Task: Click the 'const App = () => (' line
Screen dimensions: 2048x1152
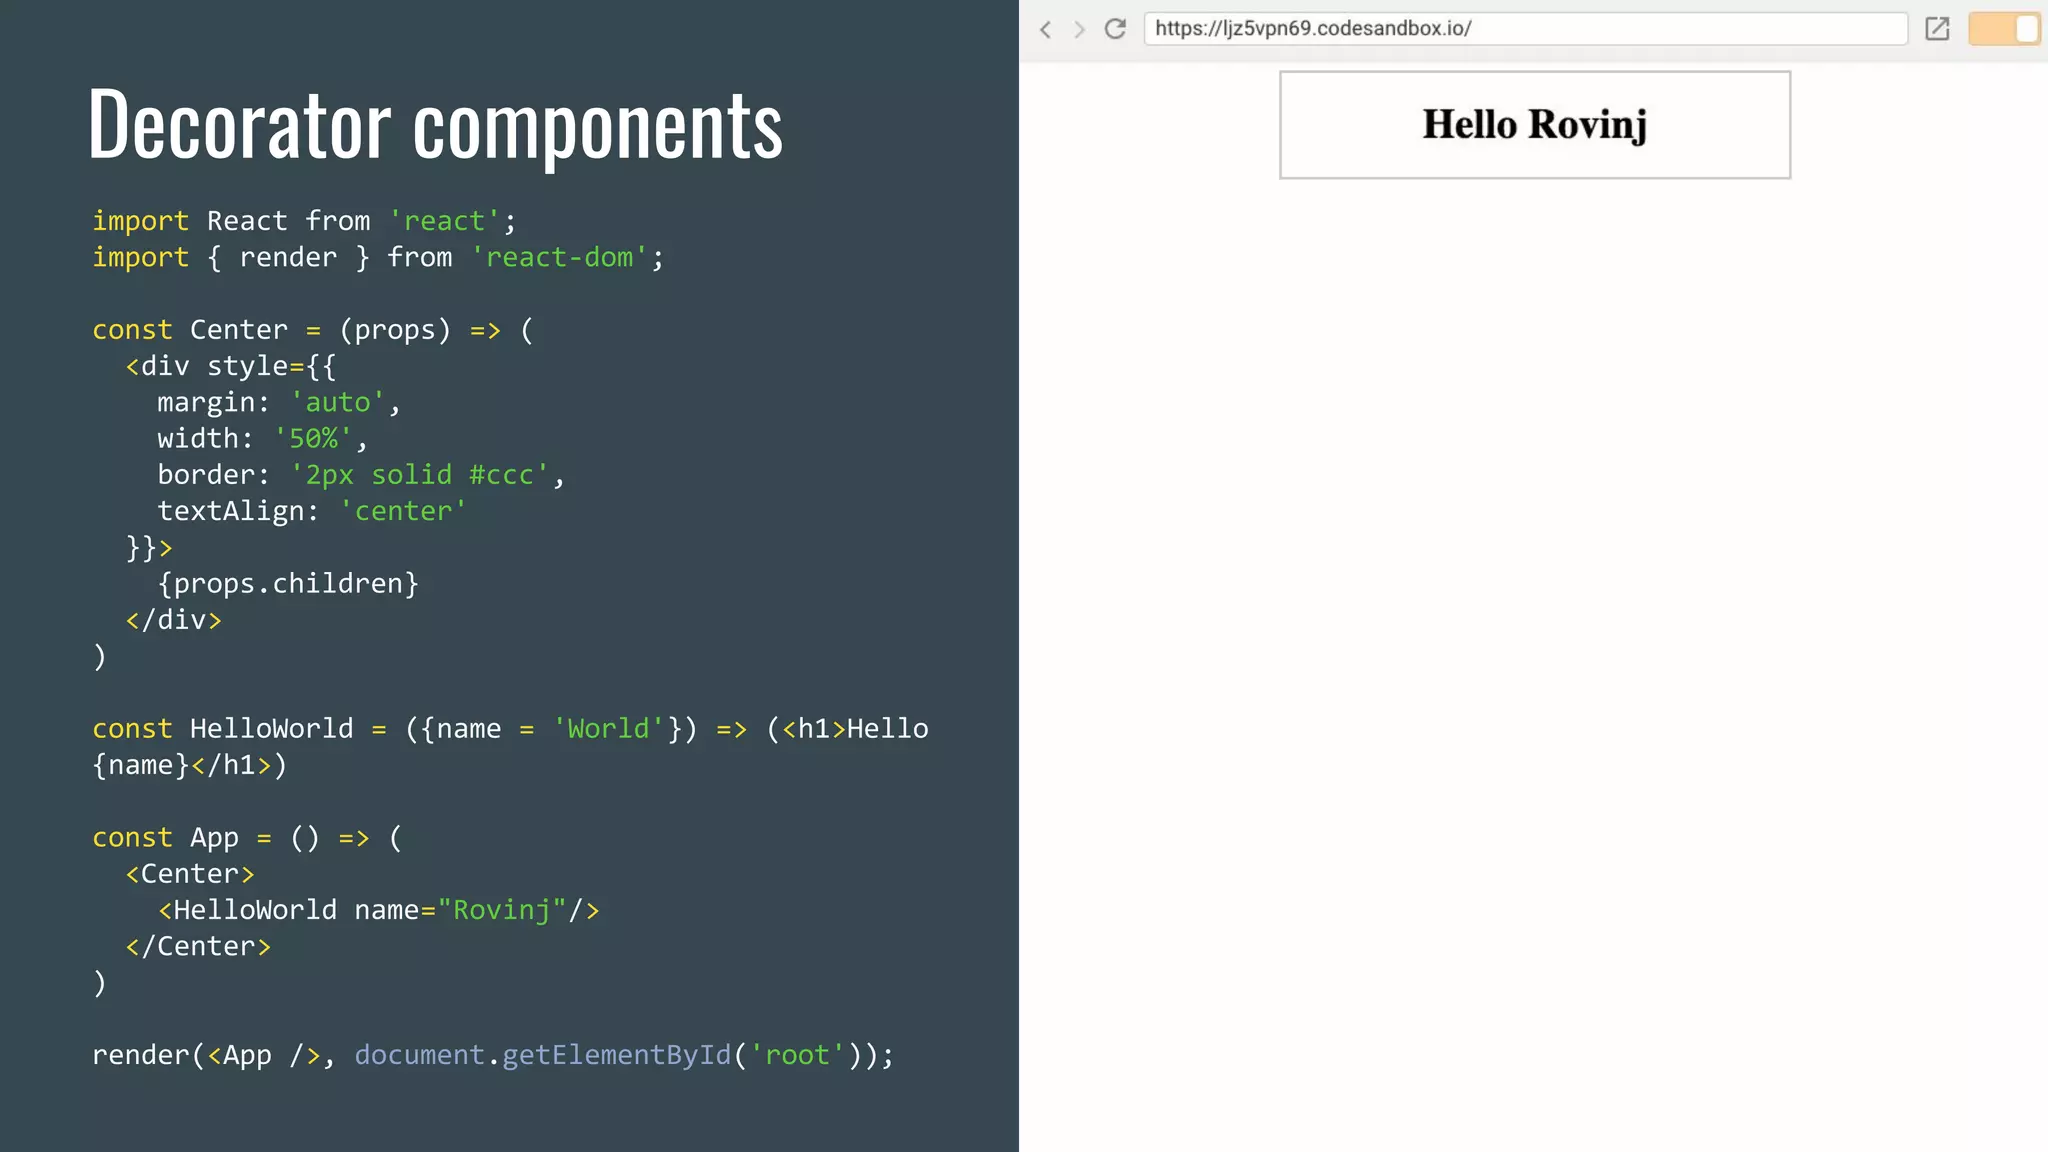Action: [247, 838]
